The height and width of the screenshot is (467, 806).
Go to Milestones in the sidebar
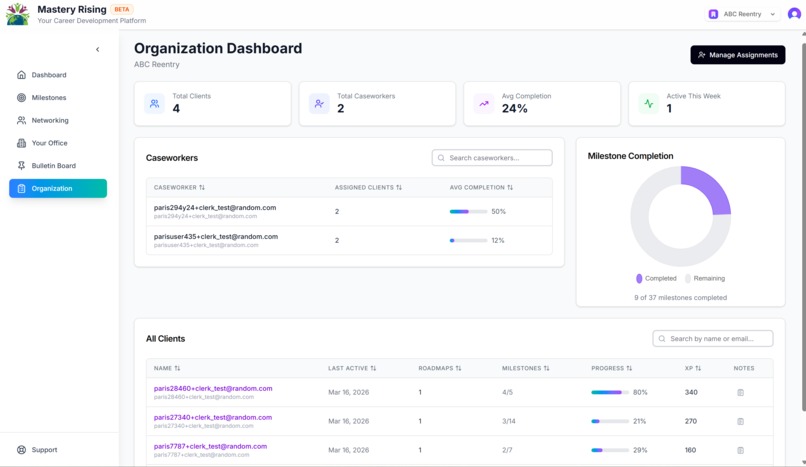point(58,98)
